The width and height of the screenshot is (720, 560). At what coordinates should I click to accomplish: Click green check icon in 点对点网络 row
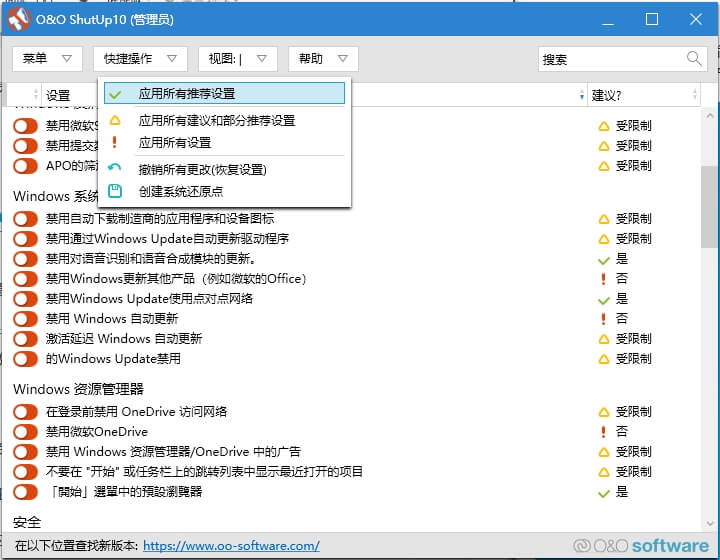[604, 300]
